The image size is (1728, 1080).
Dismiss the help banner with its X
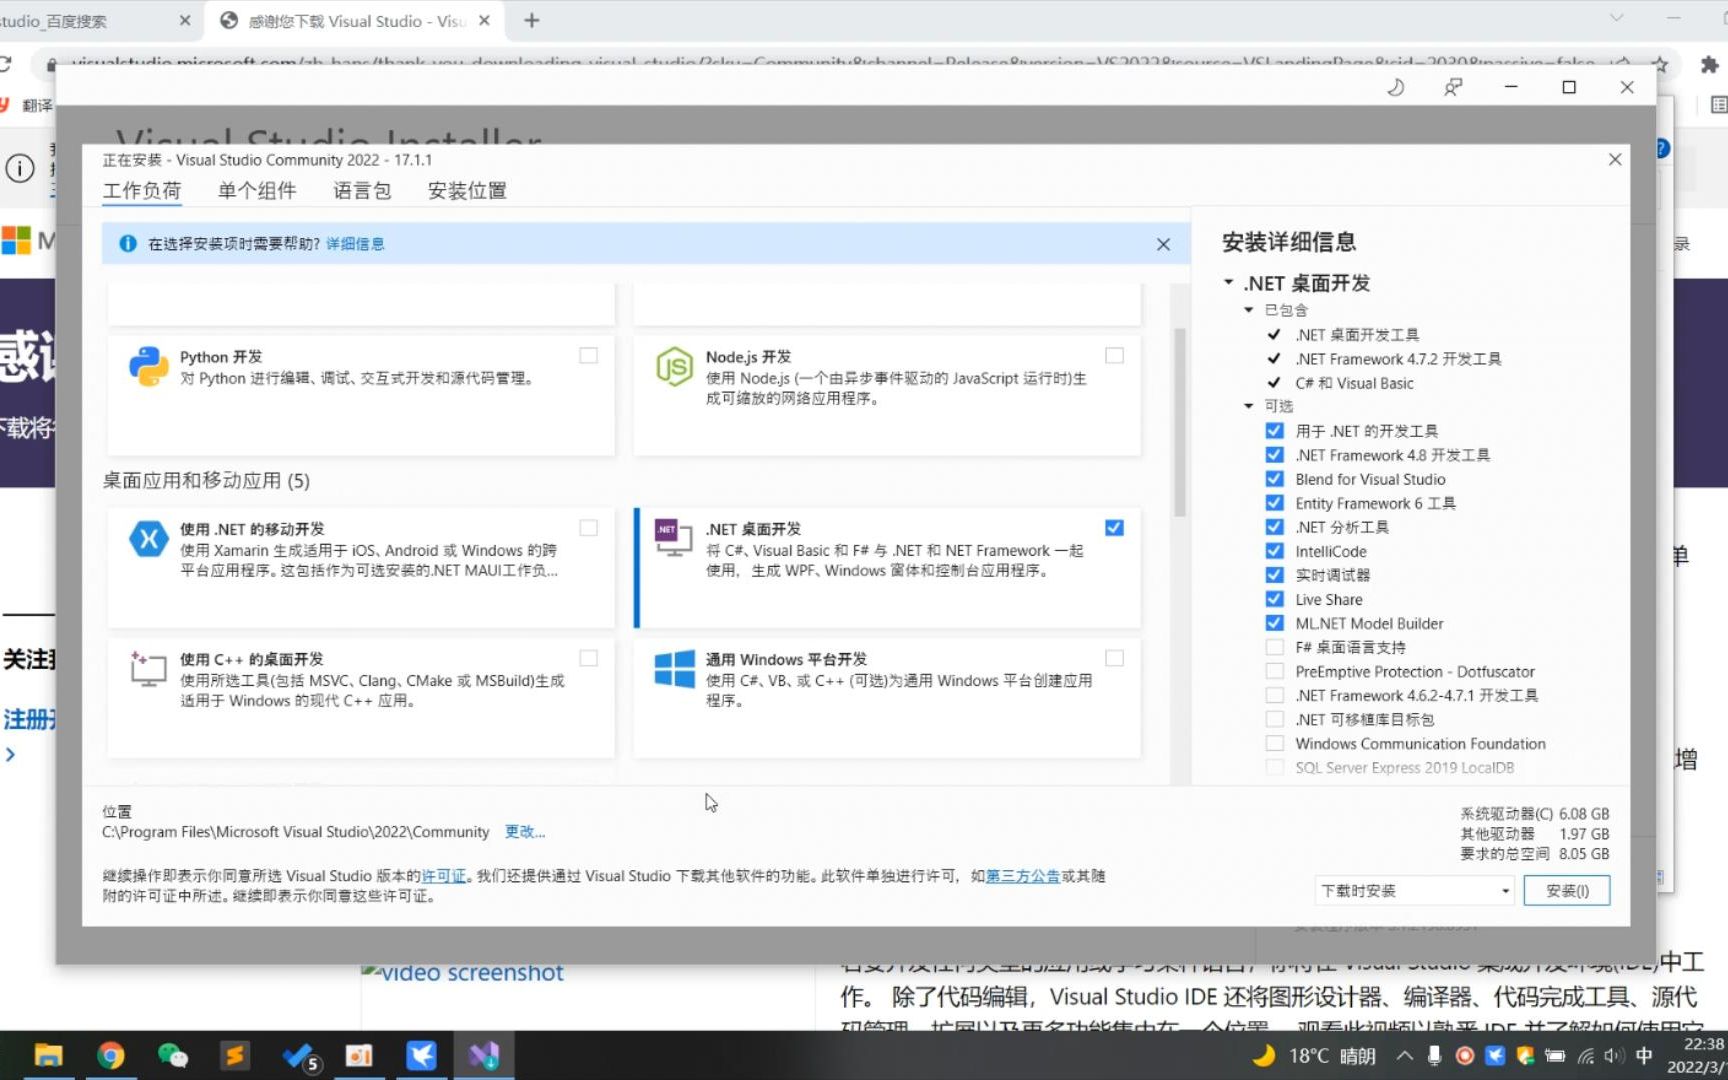(1163, 244)
